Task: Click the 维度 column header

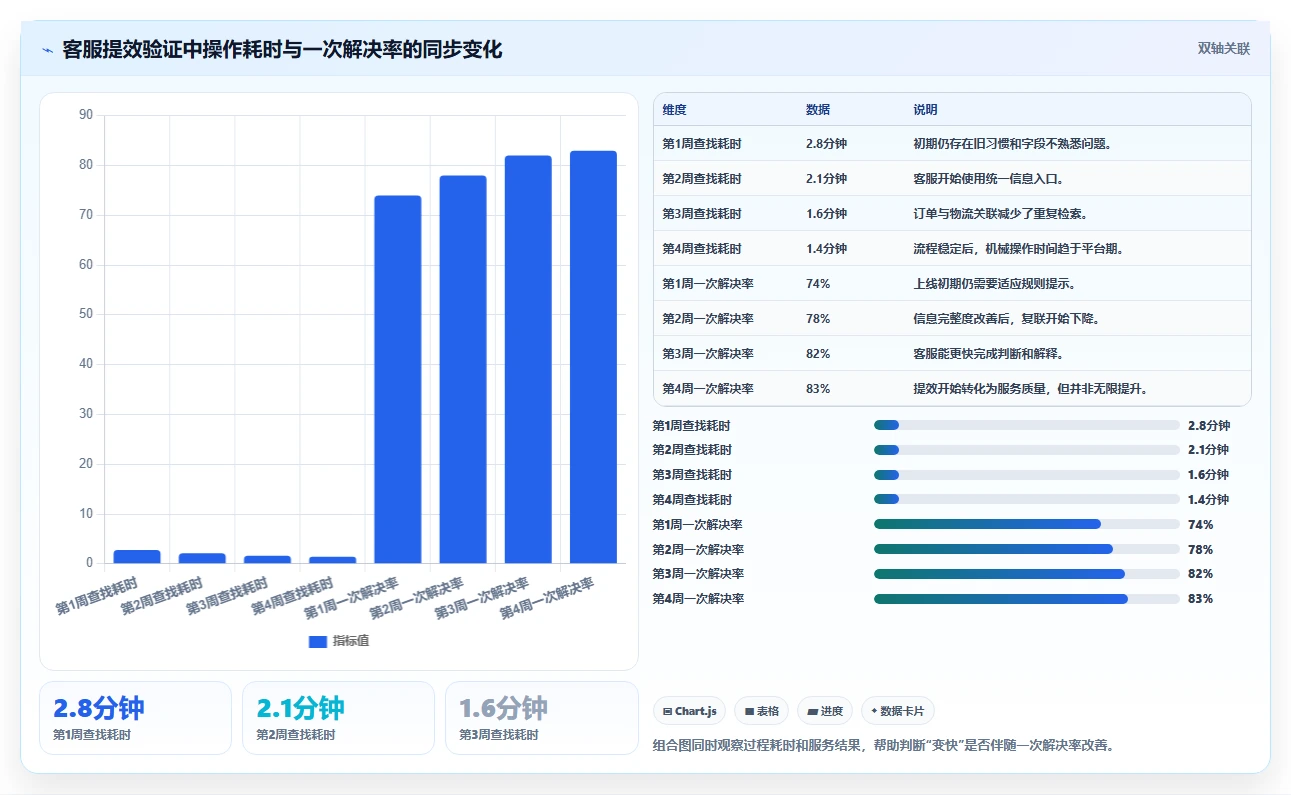Action: [675, 110]
